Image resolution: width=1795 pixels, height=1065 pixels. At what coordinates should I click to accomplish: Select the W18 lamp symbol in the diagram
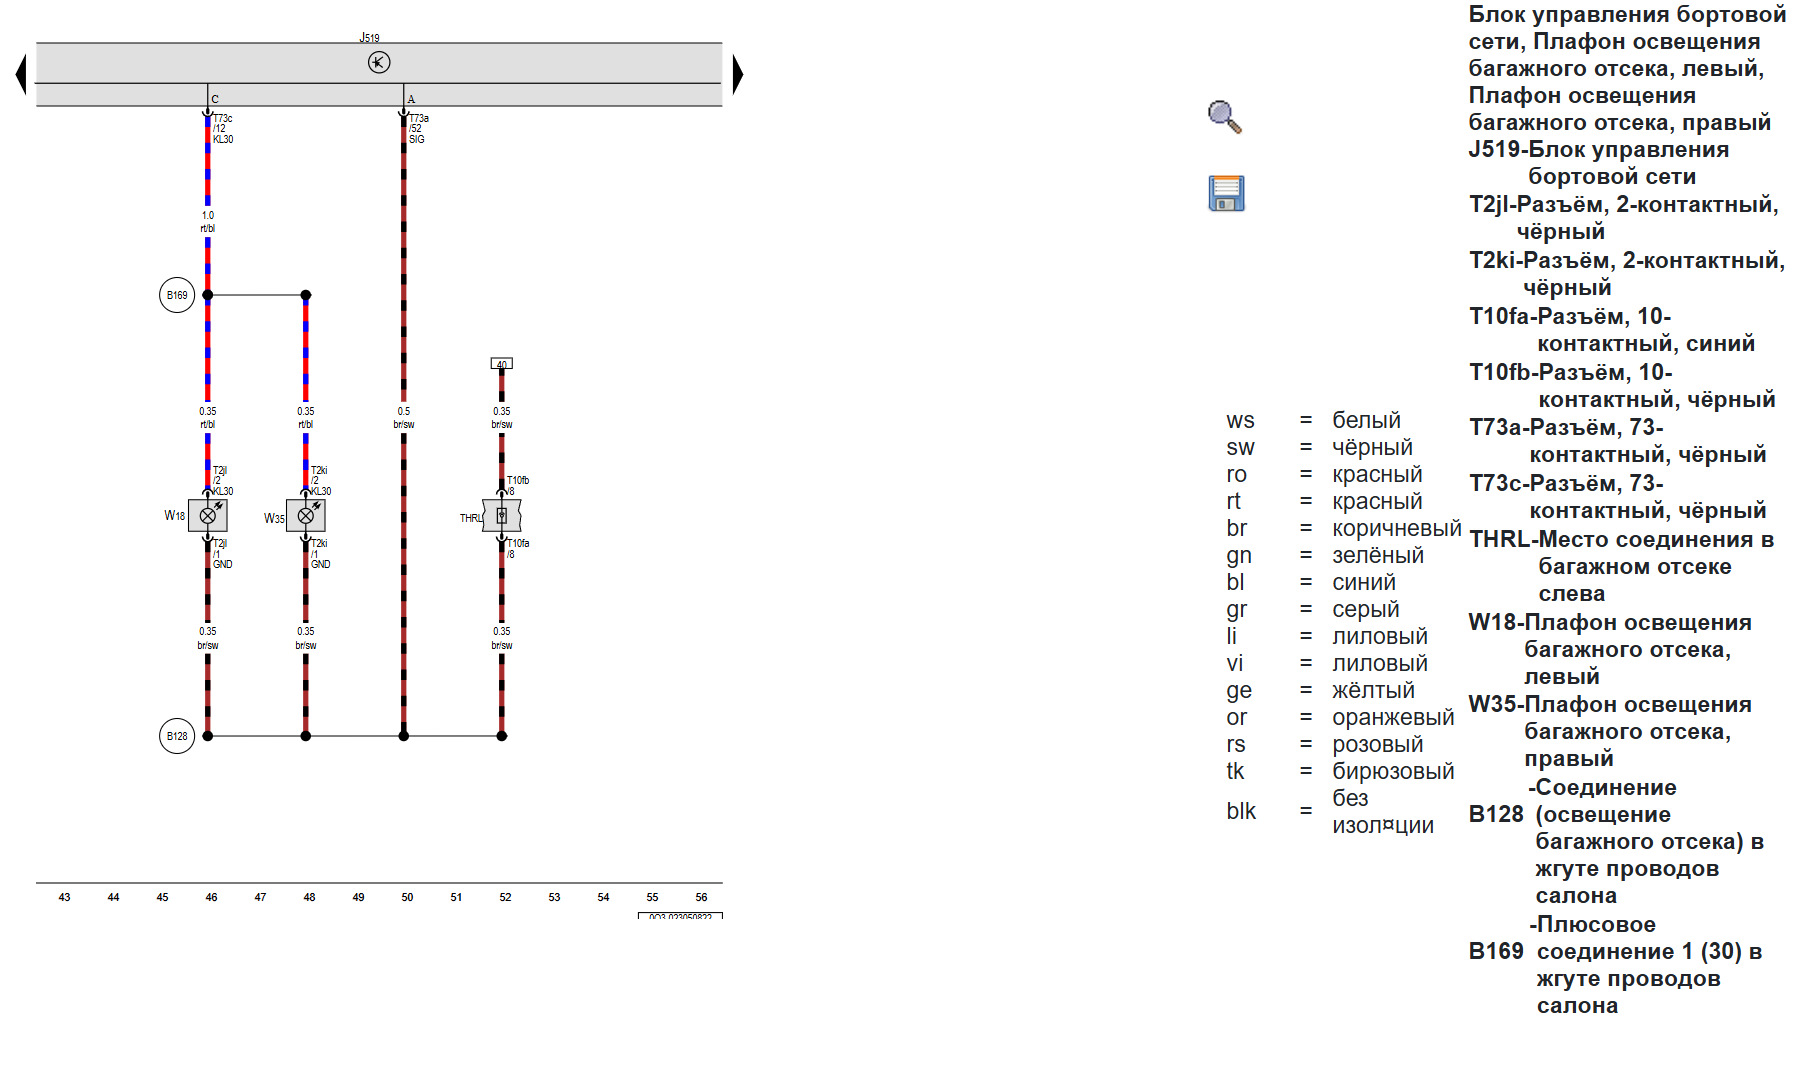point(208,515)
